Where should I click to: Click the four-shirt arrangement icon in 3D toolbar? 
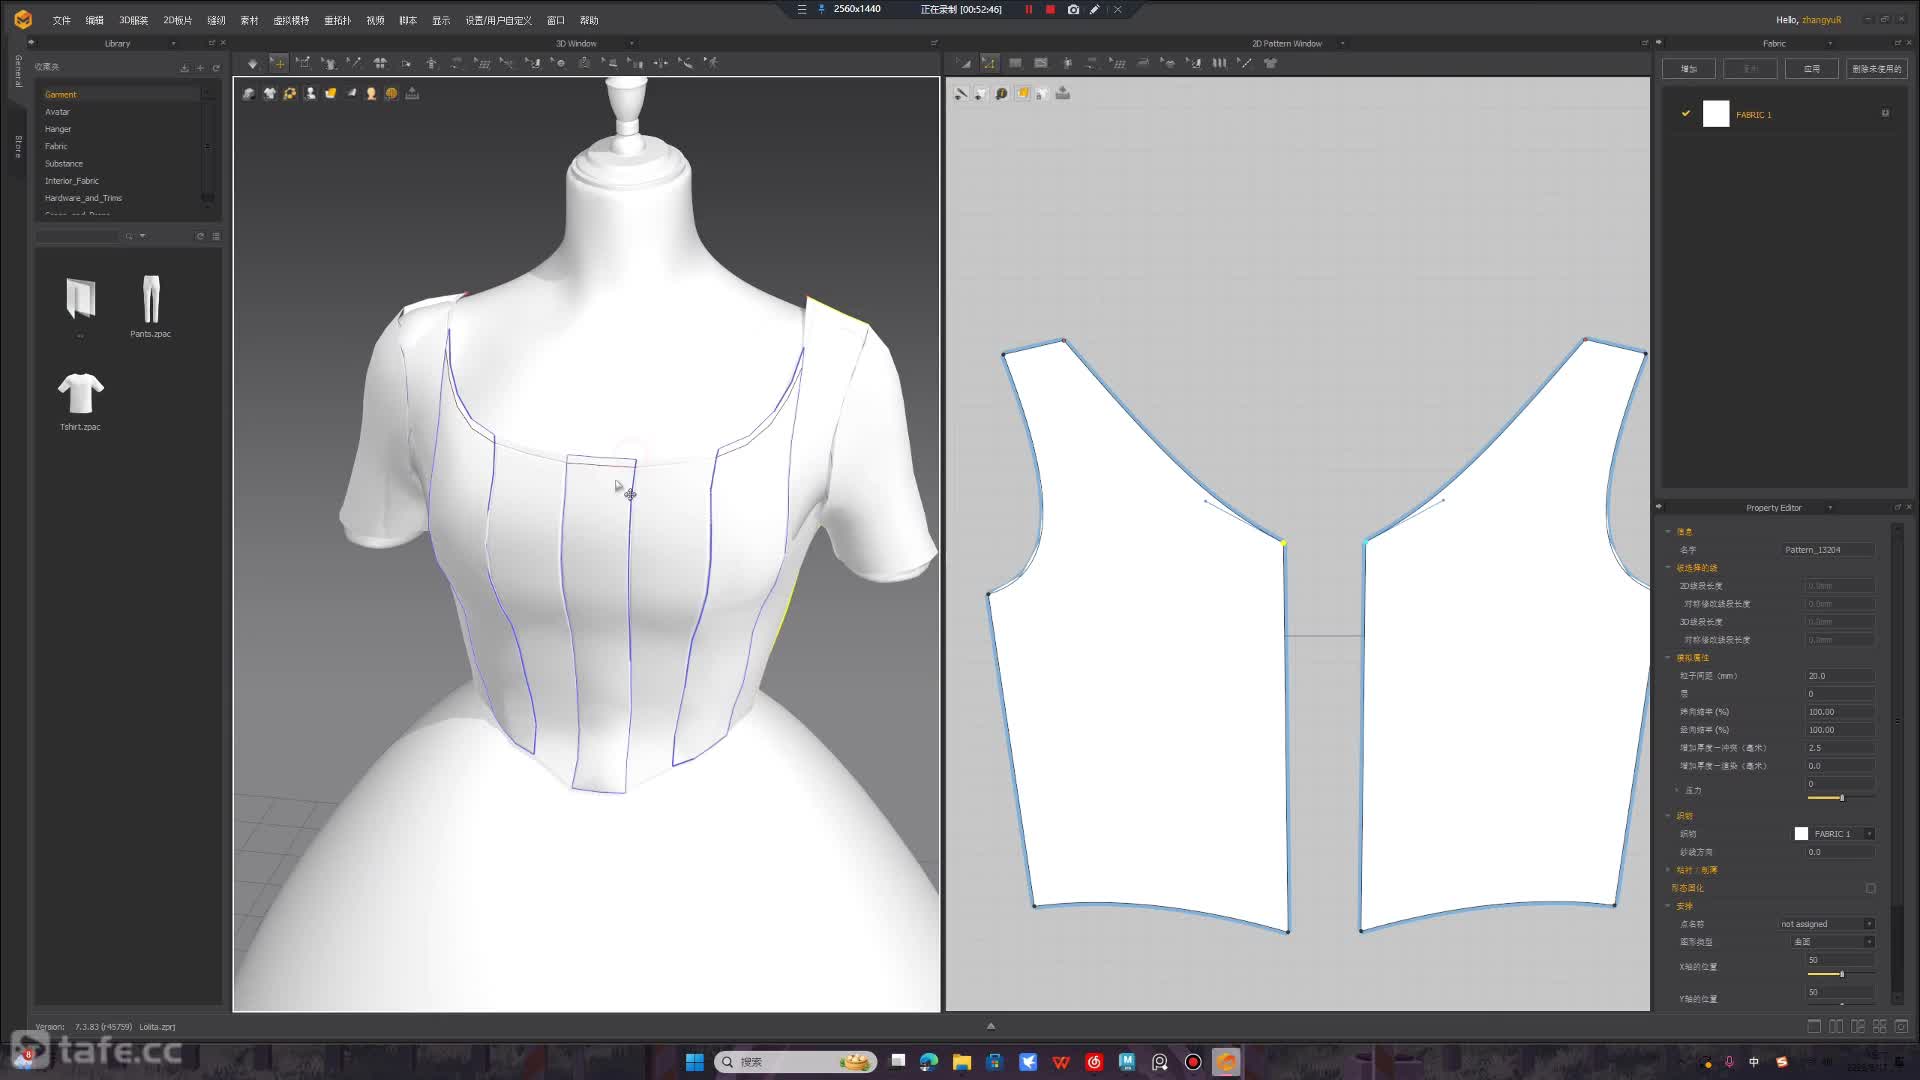coord(380,63)
